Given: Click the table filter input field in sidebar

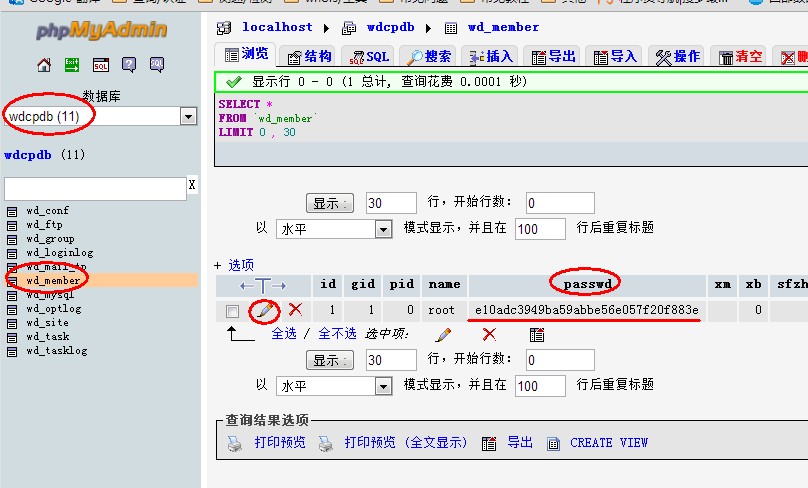Looking at the screenshot, I should pyautogui.click(x=95, y=188).
